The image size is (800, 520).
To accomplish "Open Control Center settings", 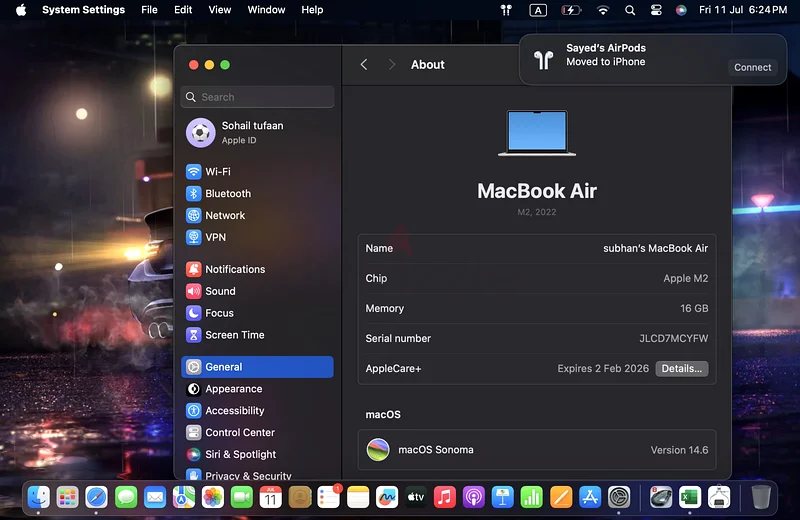I will pos(257,432).
